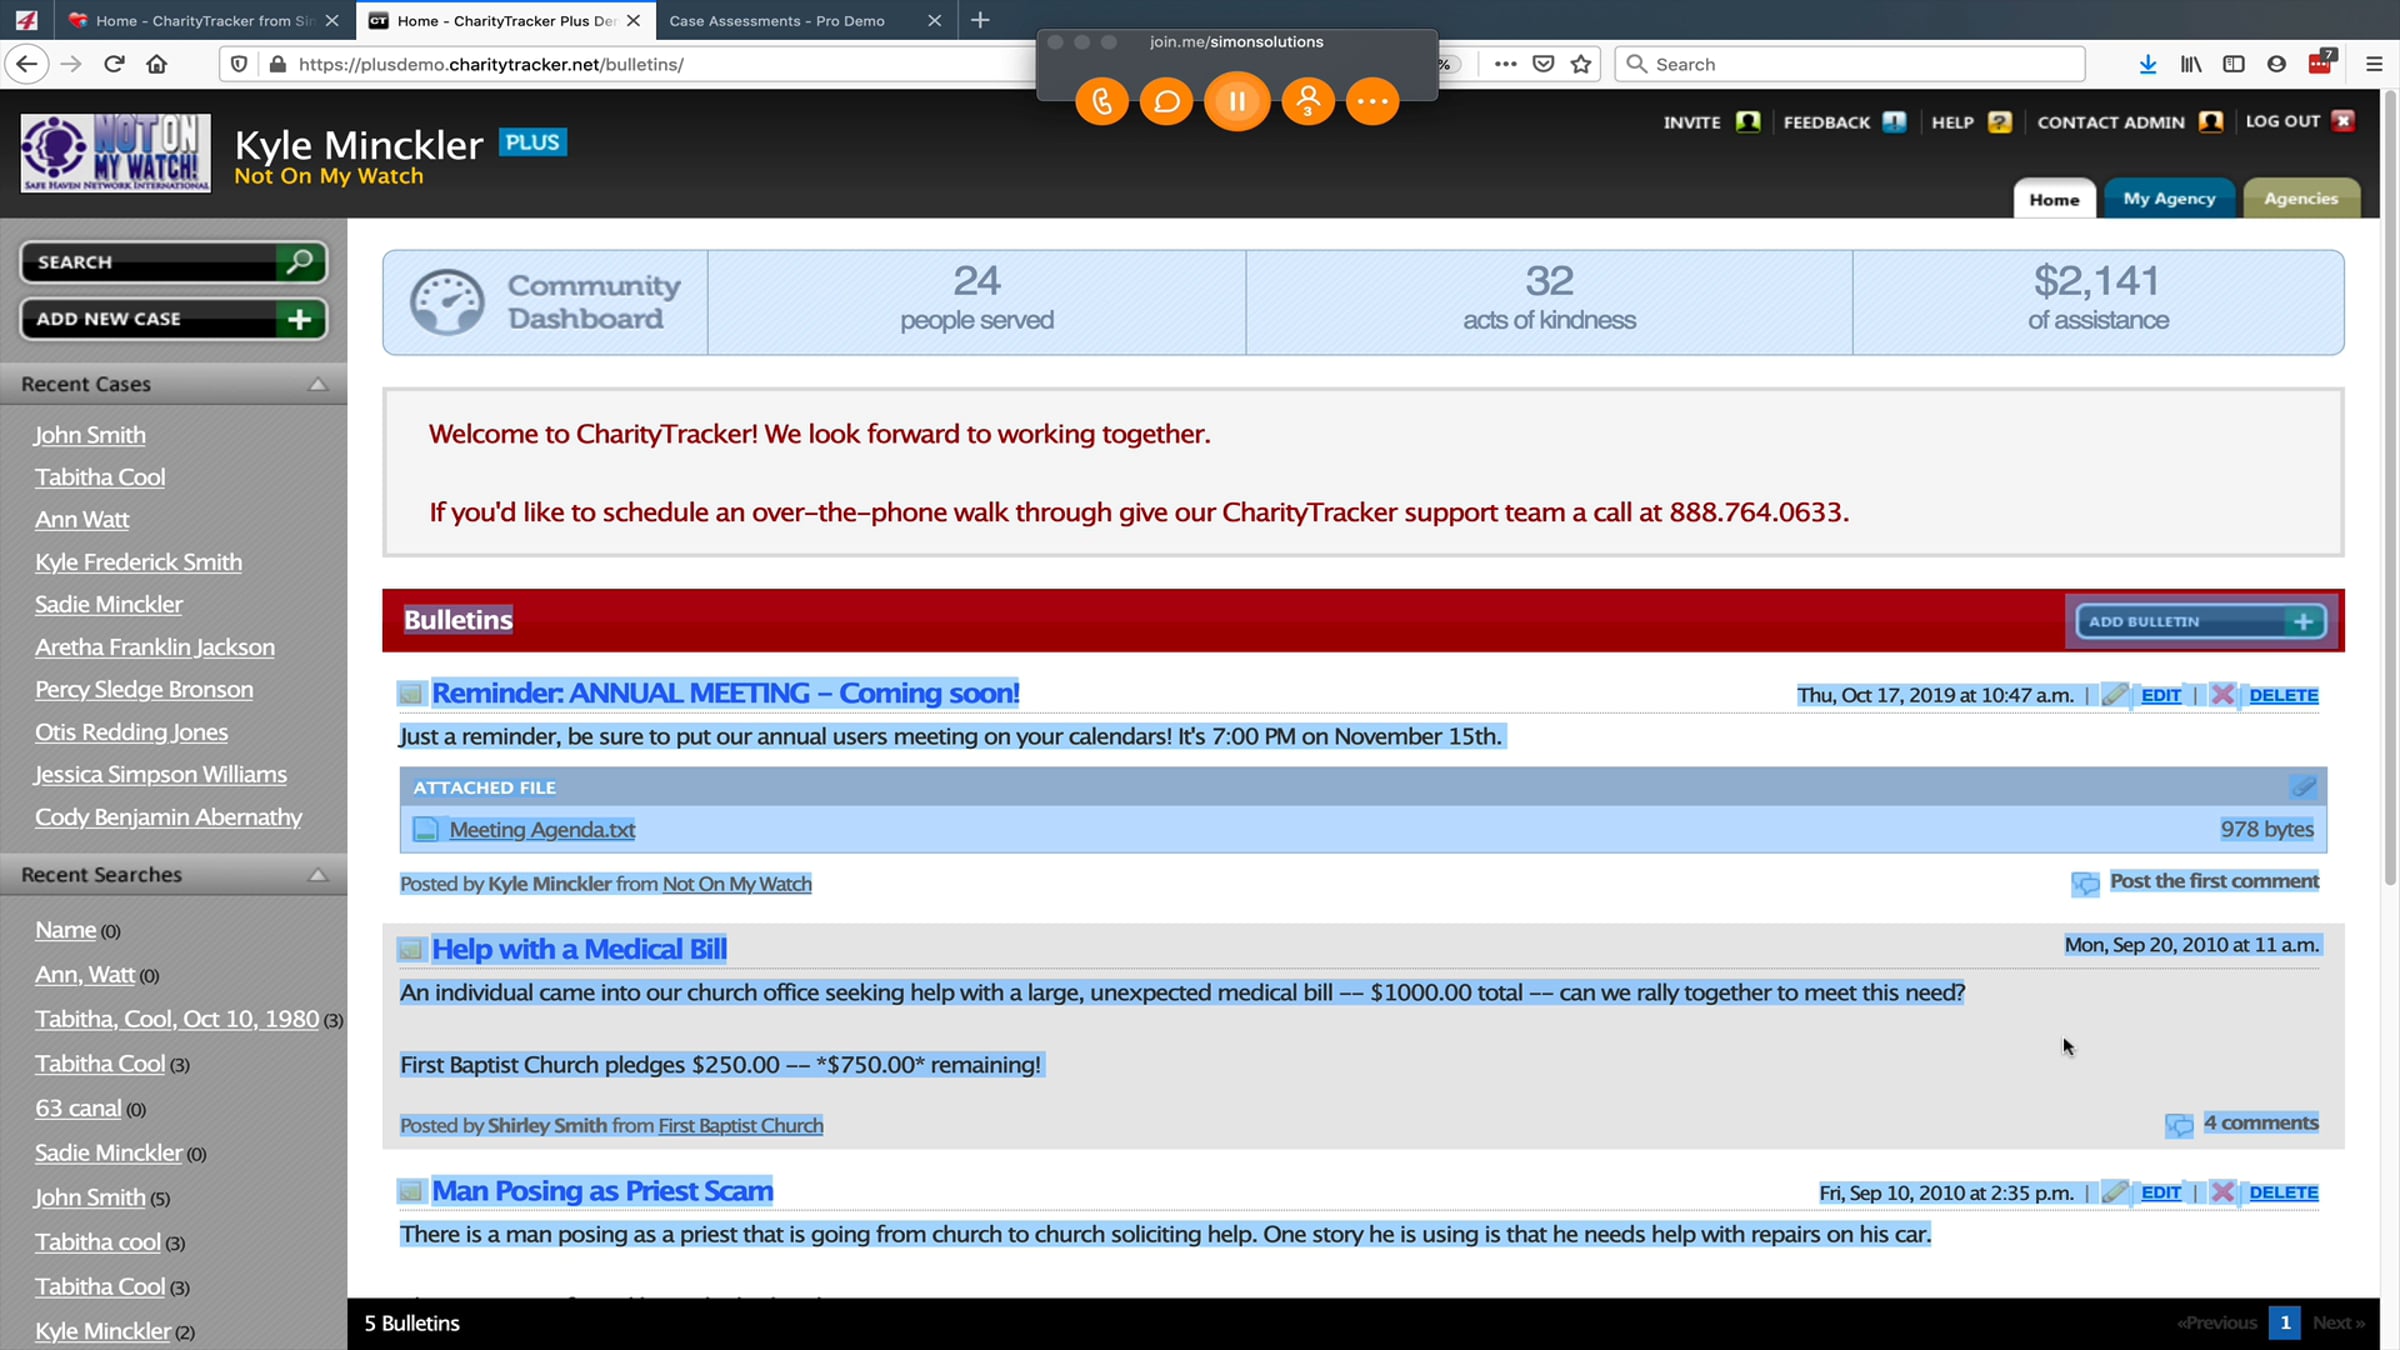
Task: Click the Community Dashboard gauge icon
Action: [x=447, y=302]
